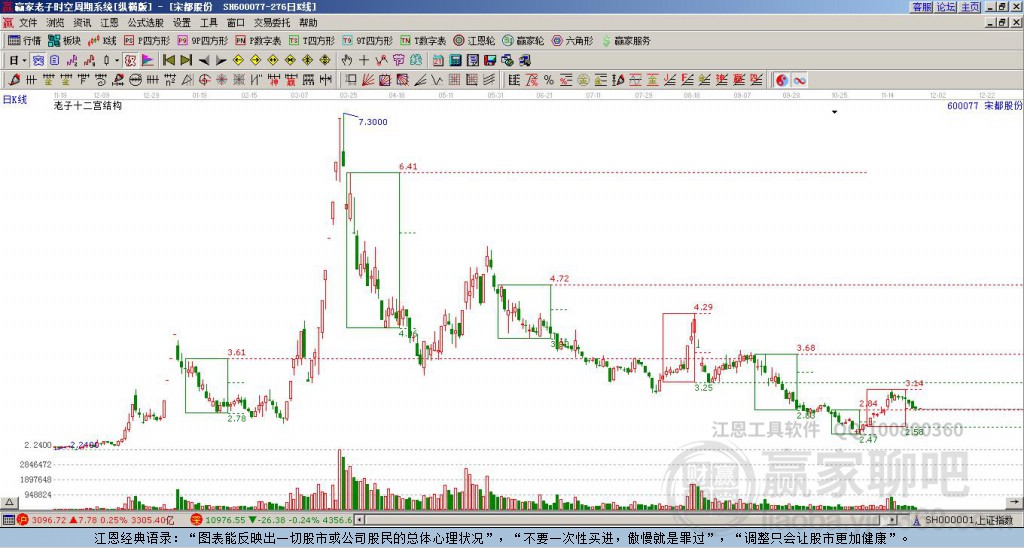
Task: Open the 公式选股 menu
Action: click(146, 23)
